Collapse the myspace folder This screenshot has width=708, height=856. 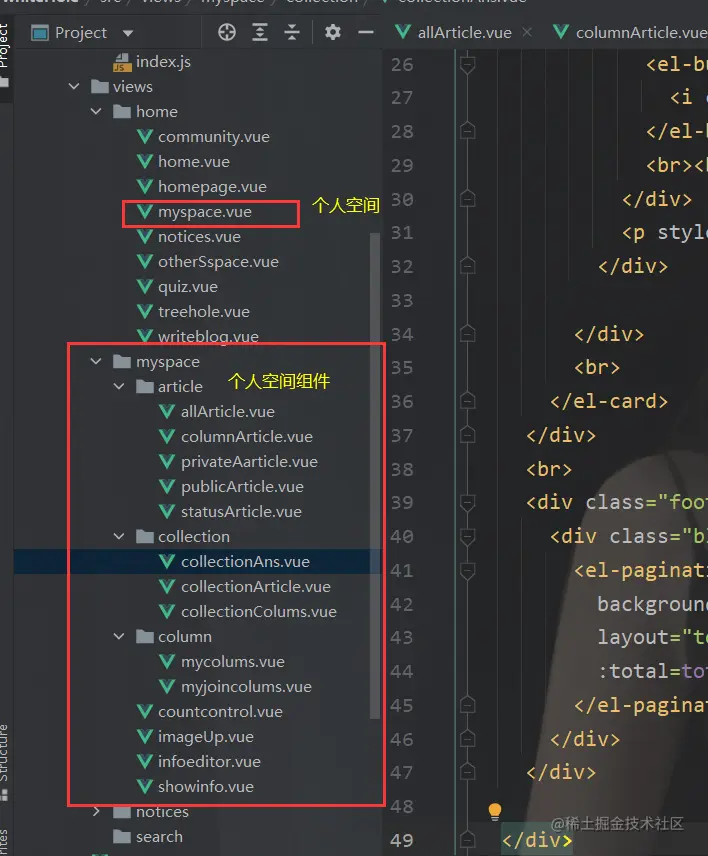pyautogui.click(x=96, y=361)
